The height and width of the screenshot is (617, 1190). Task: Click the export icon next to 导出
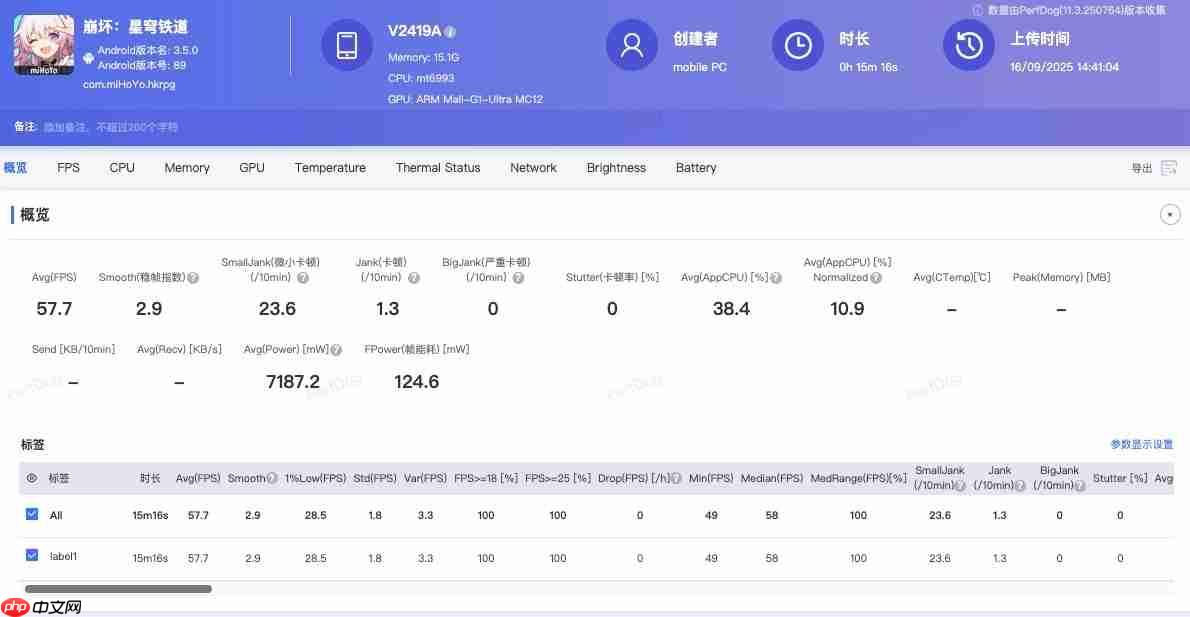[x=1168, y=167]
